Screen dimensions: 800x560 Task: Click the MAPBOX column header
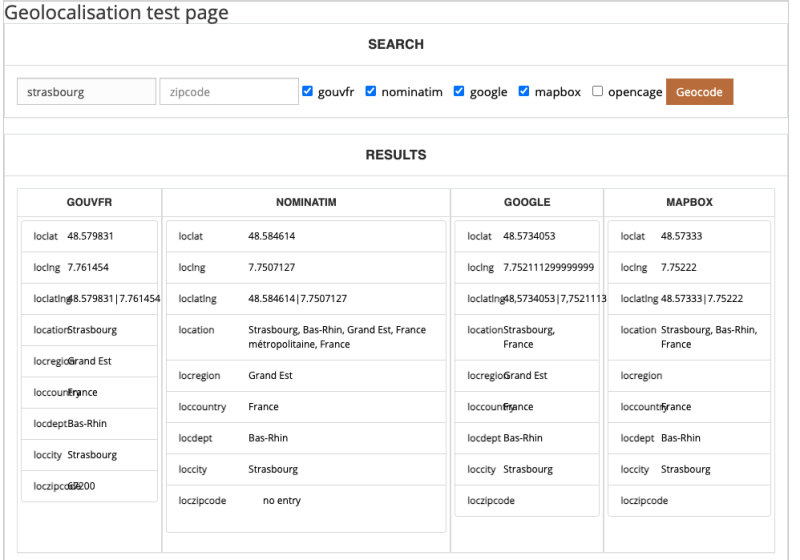click(689, 202)
